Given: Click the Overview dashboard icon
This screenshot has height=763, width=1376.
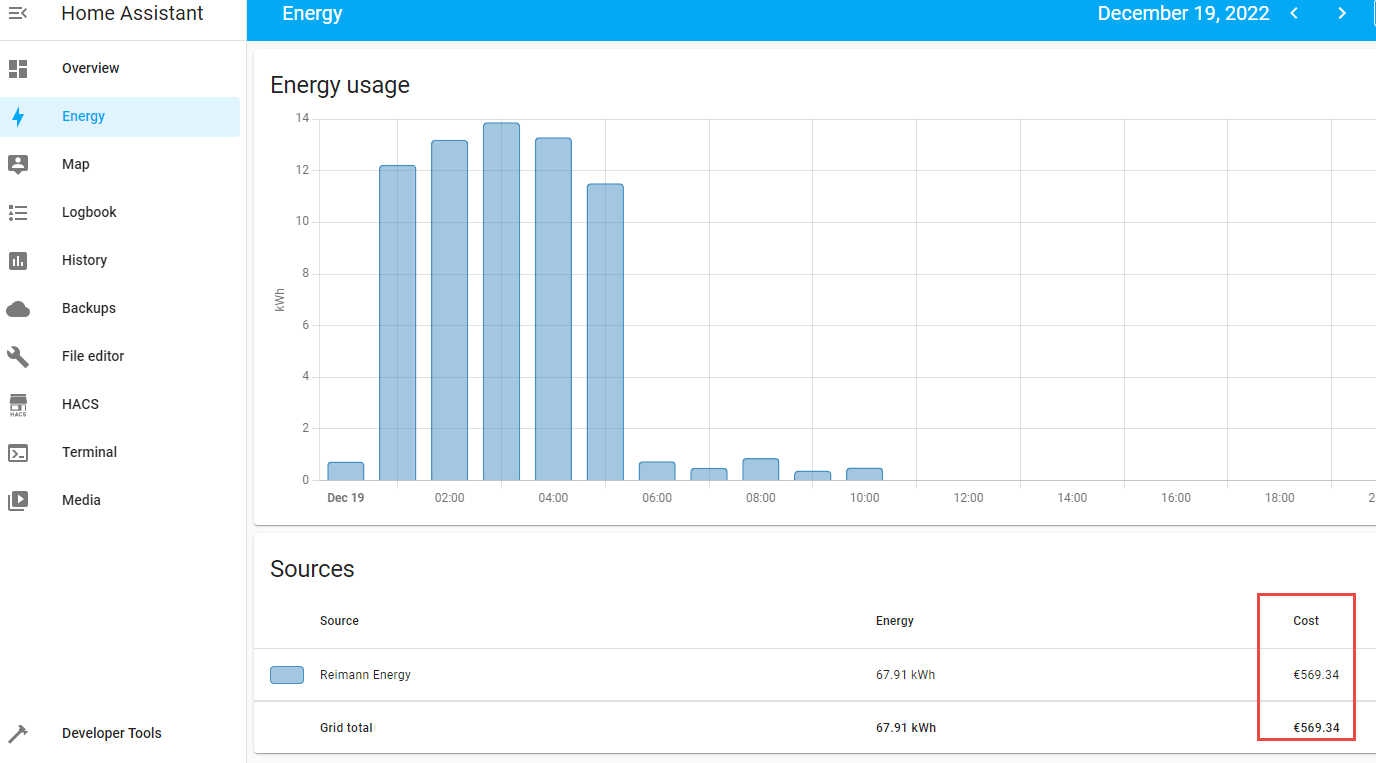Looking at the screenshot, I should point(18,68).
